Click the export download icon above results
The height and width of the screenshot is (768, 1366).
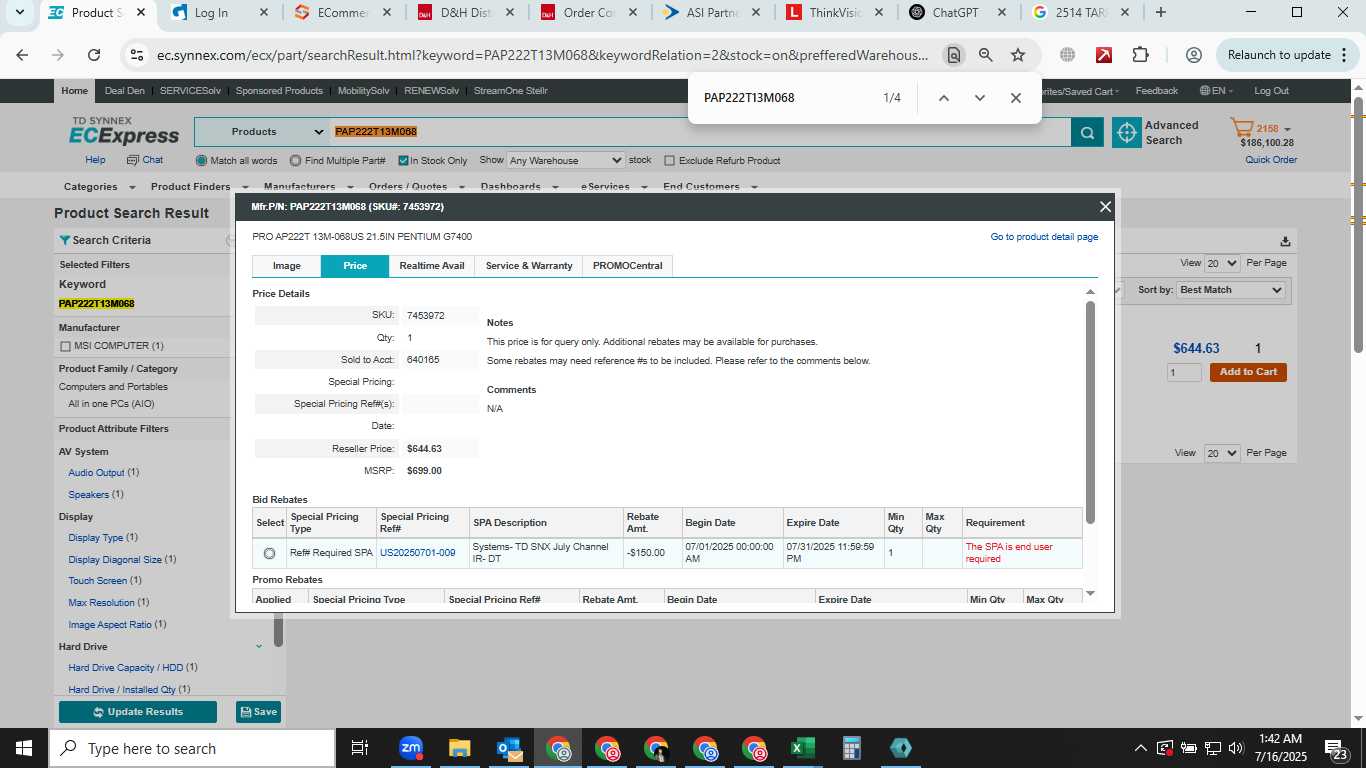coord(1285,241)
